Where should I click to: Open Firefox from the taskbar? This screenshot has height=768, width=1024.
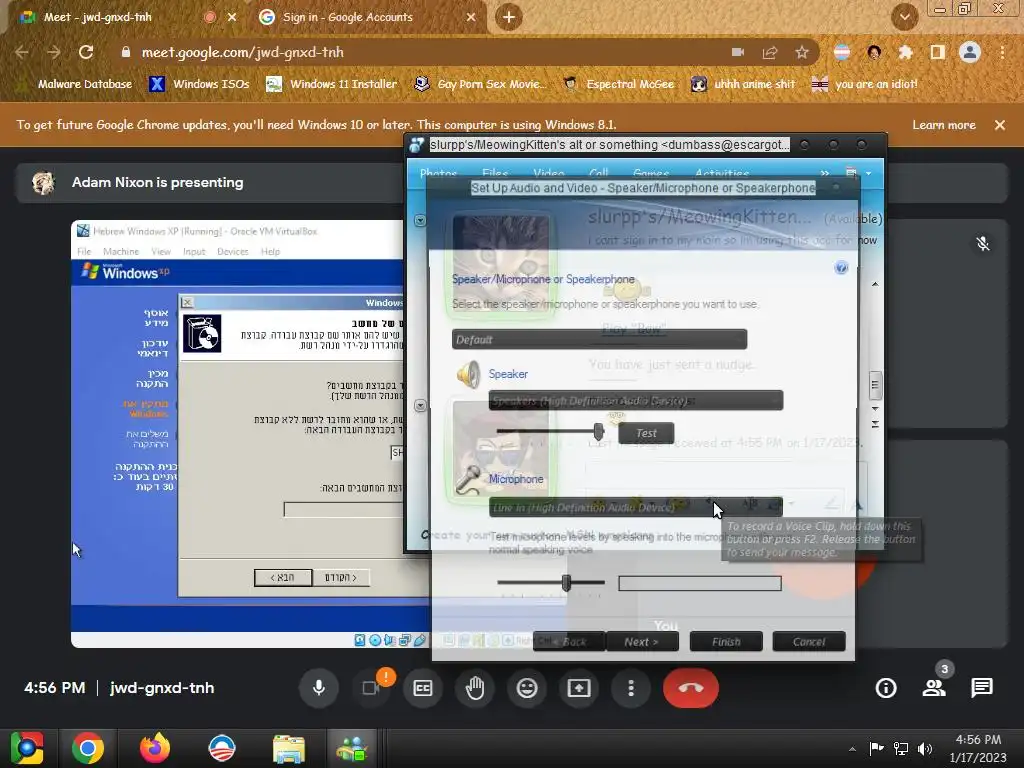point(155,748)
